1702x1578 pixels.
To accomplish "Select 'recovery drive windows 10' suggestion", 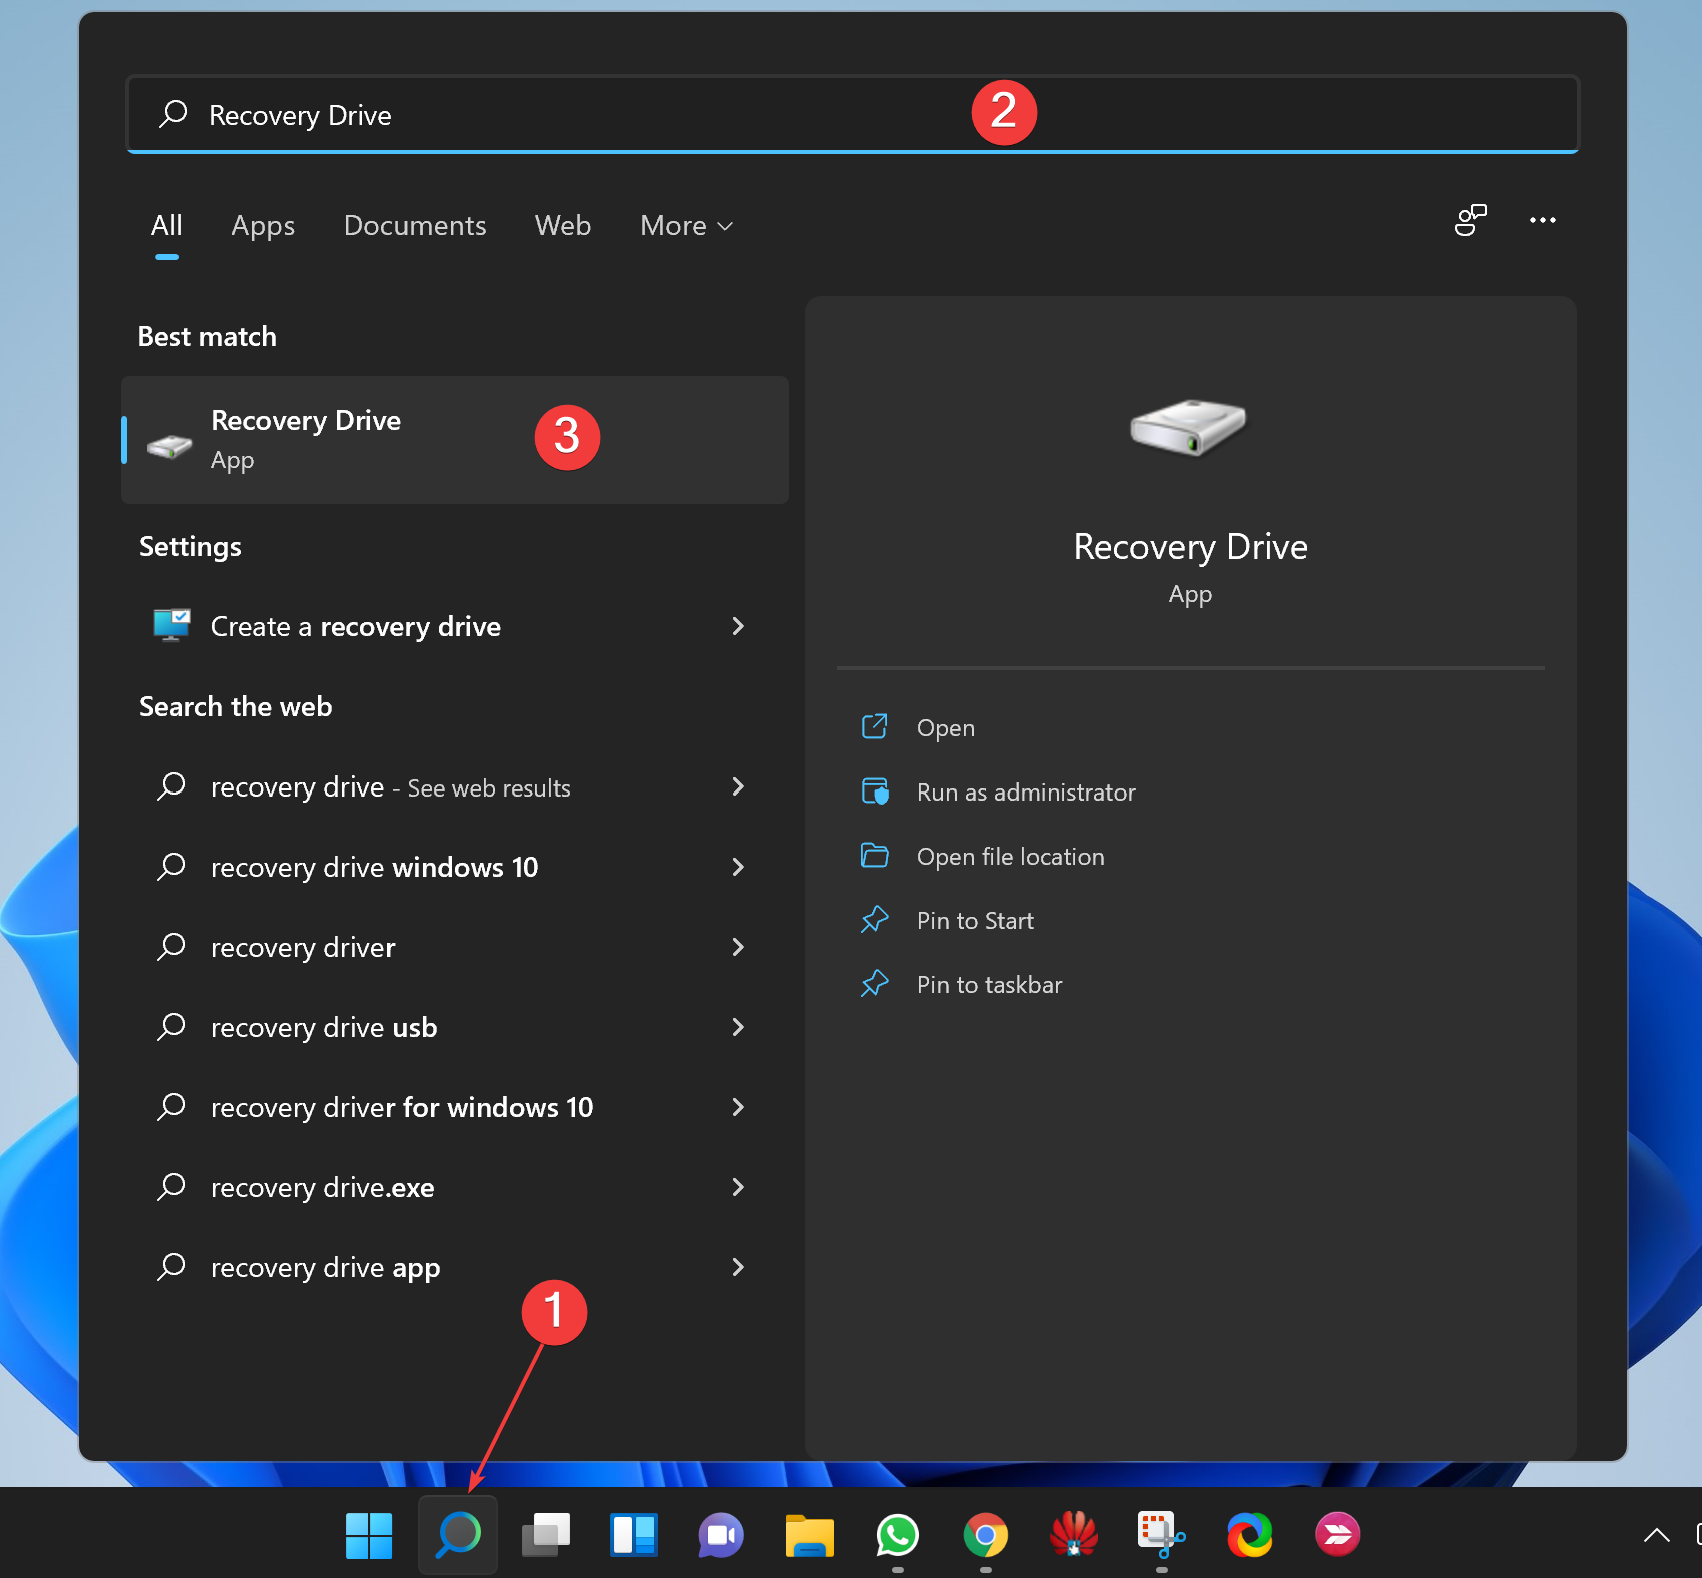I will click(x=455, y=867).
